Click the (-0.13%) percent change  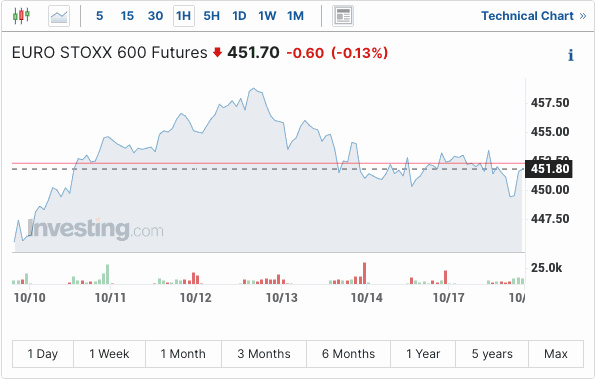360,53
